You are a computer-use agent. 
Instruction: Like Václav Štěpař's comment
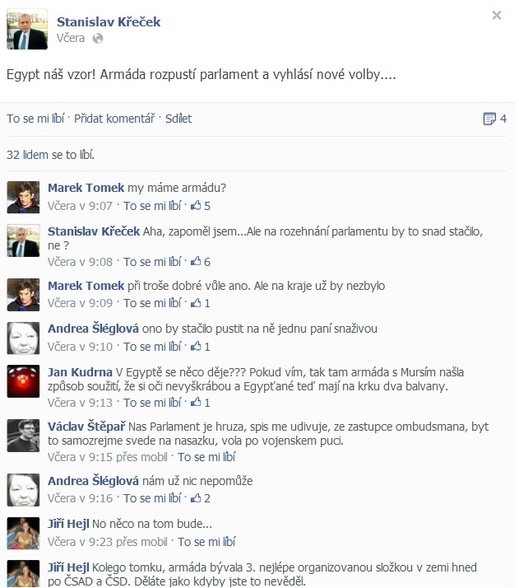click(x=207, y=457)
